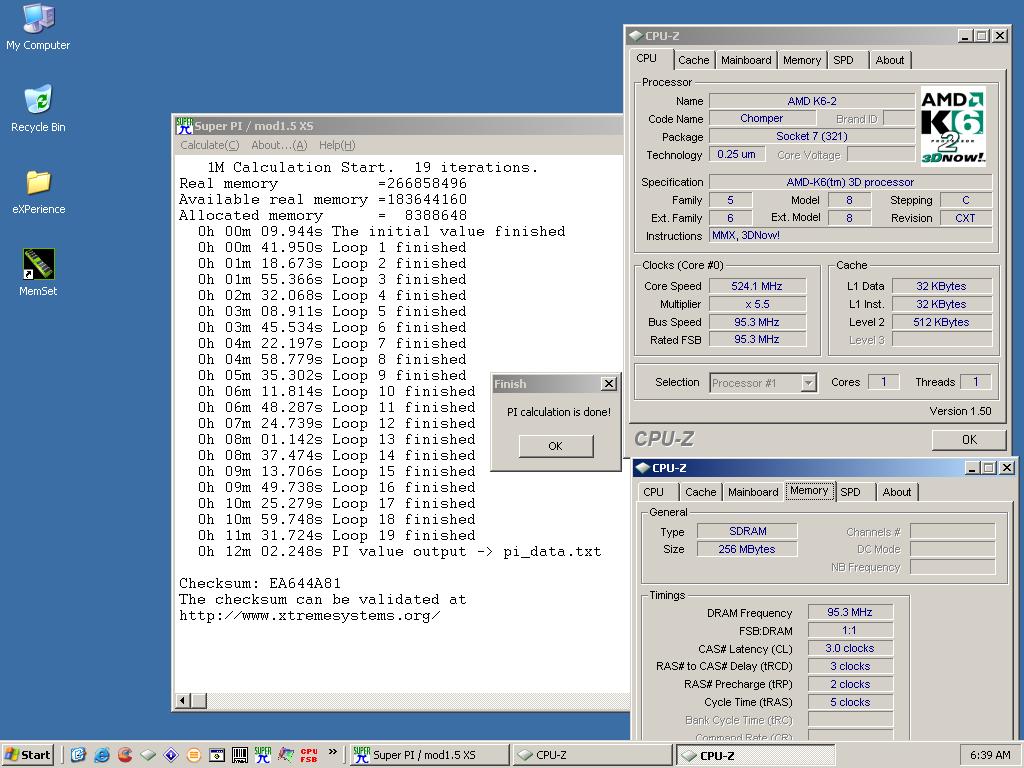This screenshot has width=1024, height=768.
Task: Launch MemSet desktop shortcut
Action: click(38, 273)
